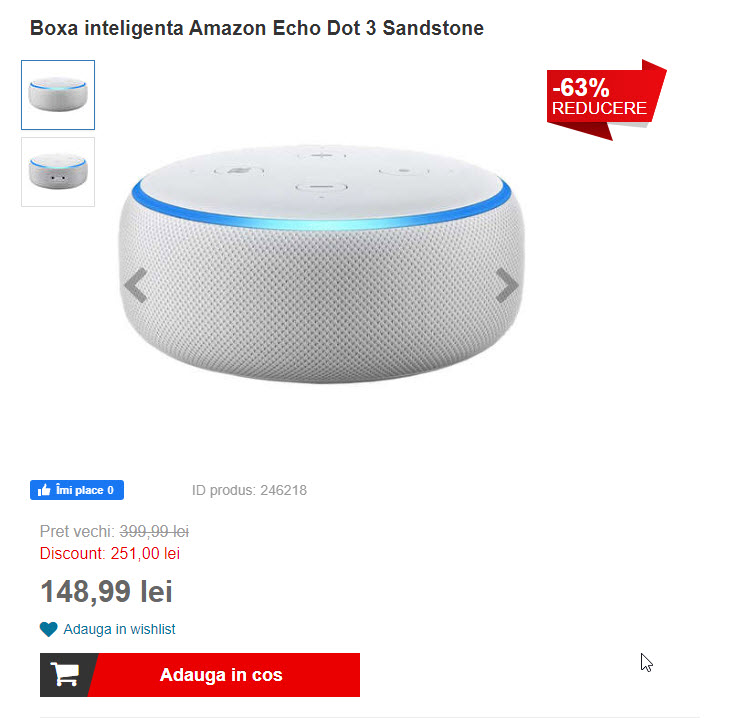Click the heart icon beside the wishlist link

[48, 629]
